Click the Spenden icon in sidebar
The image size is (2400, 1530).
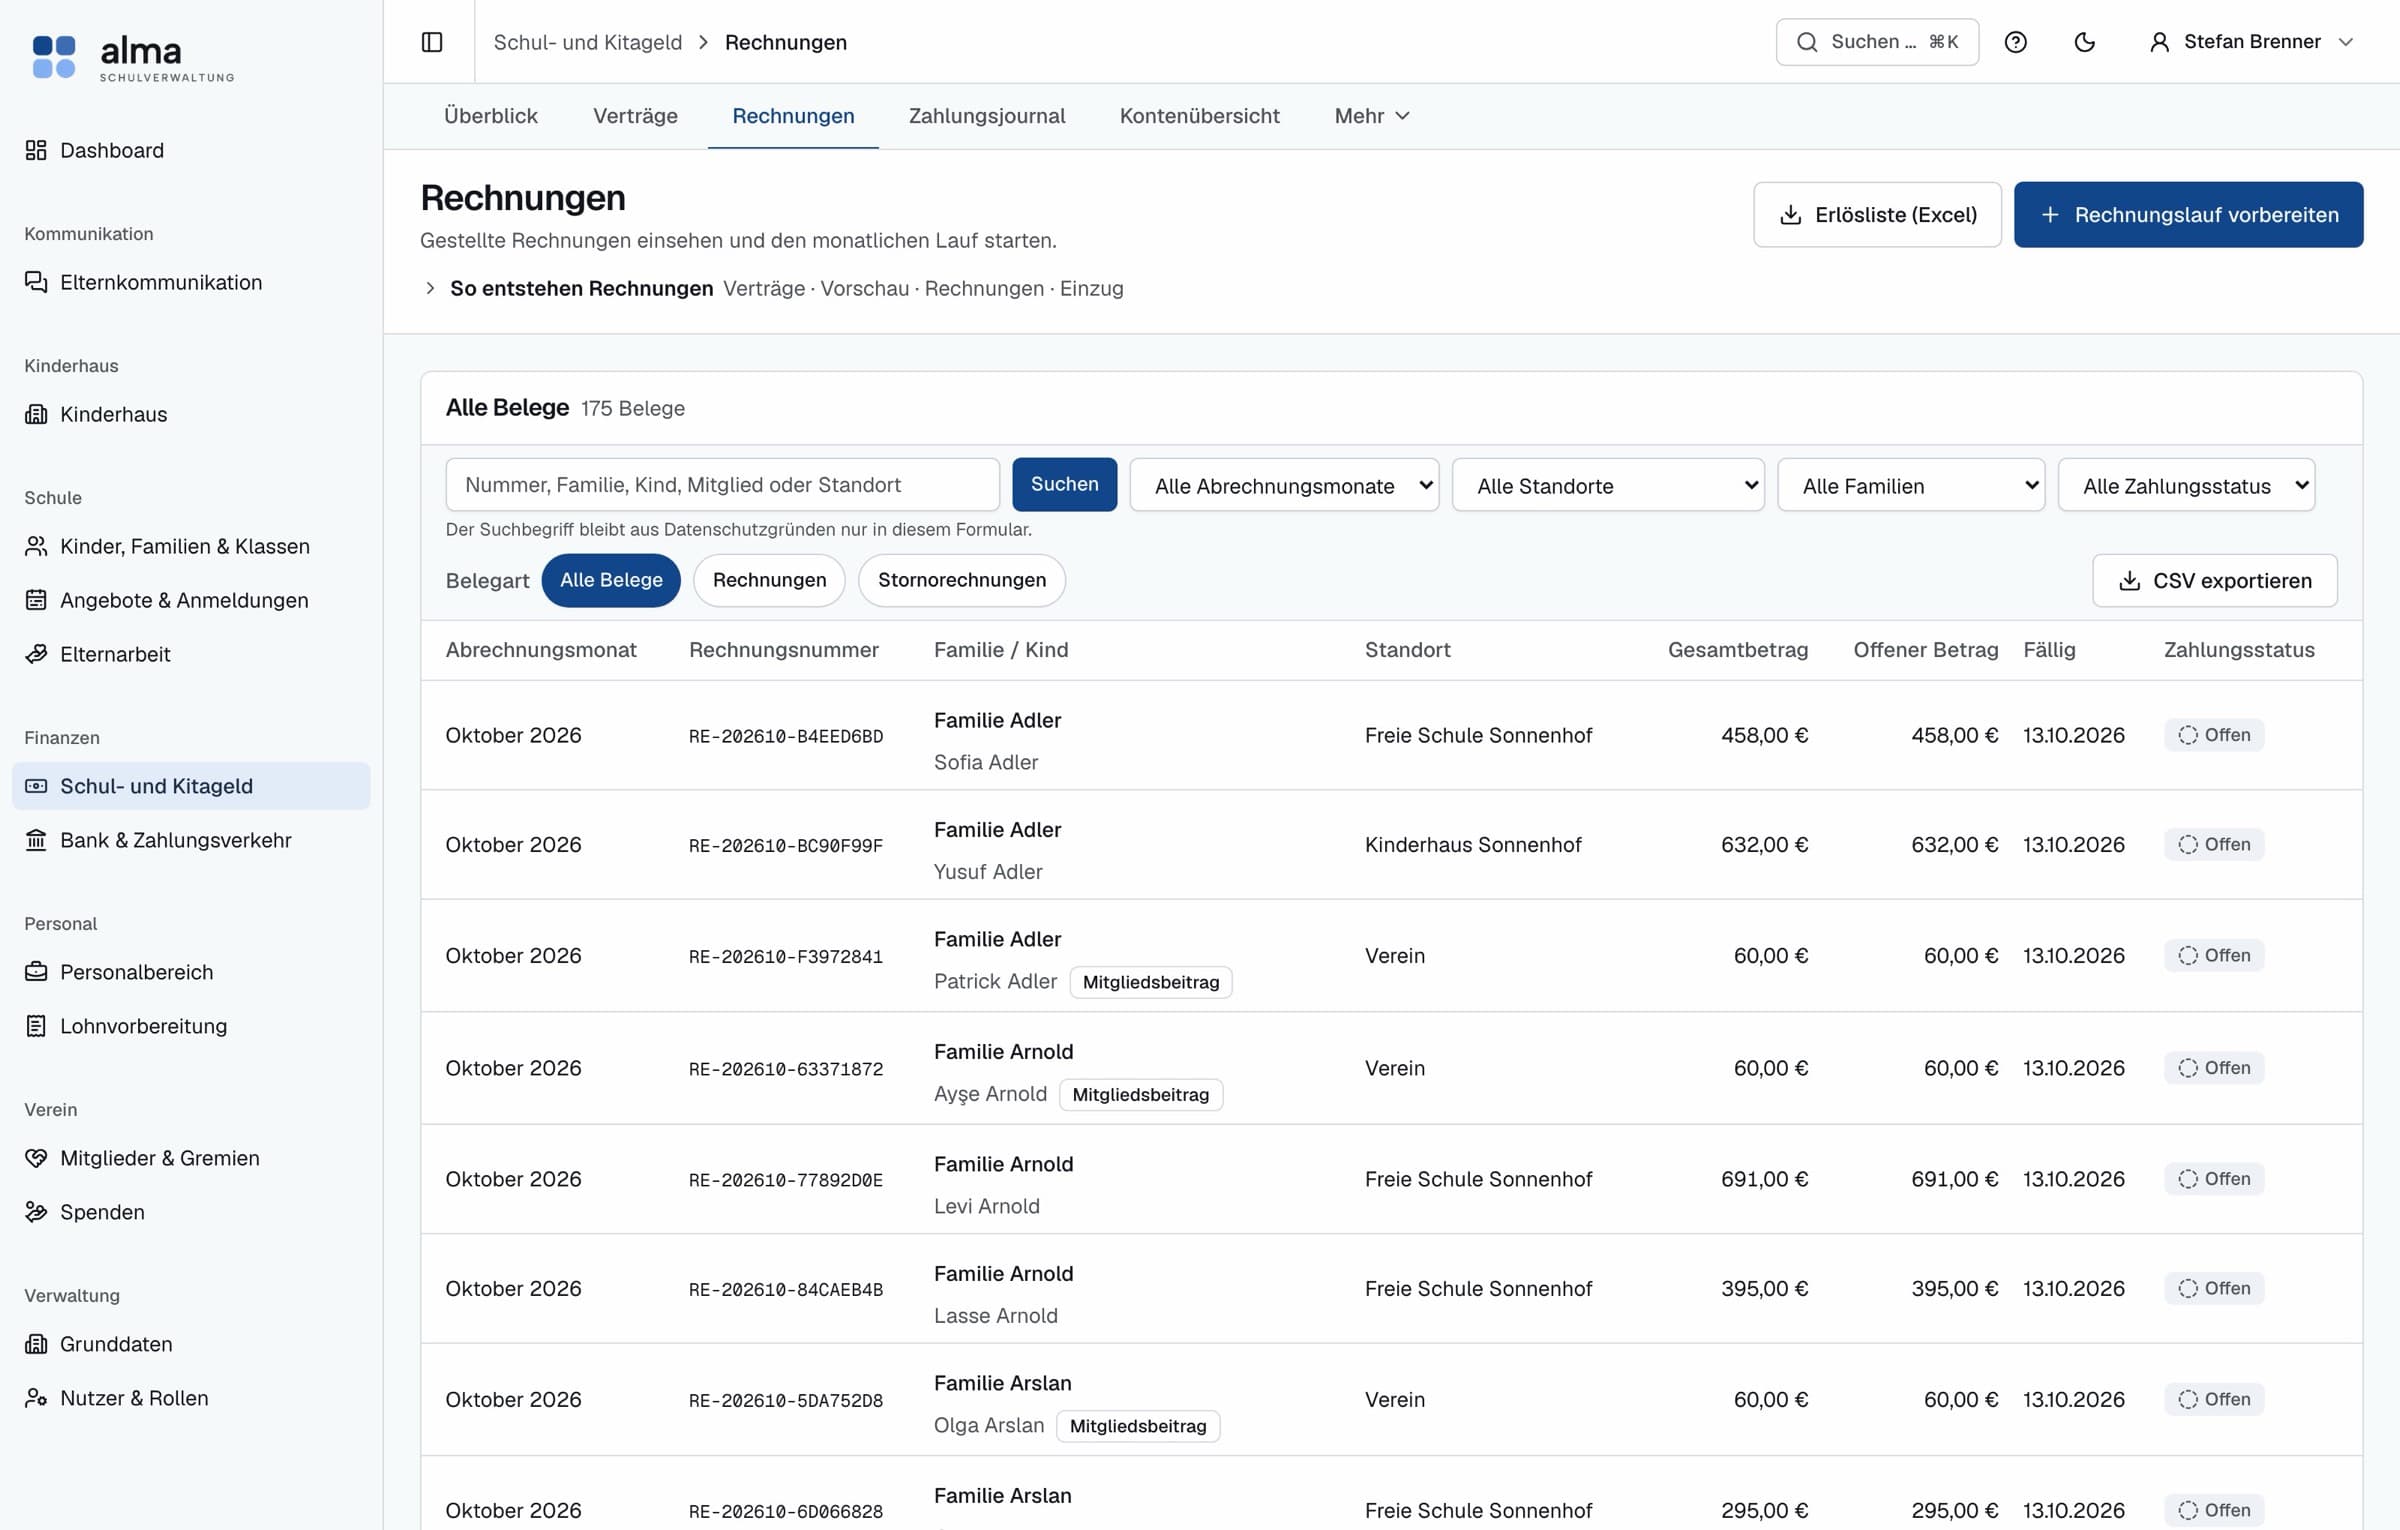pyautogui.click(x=36, y=1212)
